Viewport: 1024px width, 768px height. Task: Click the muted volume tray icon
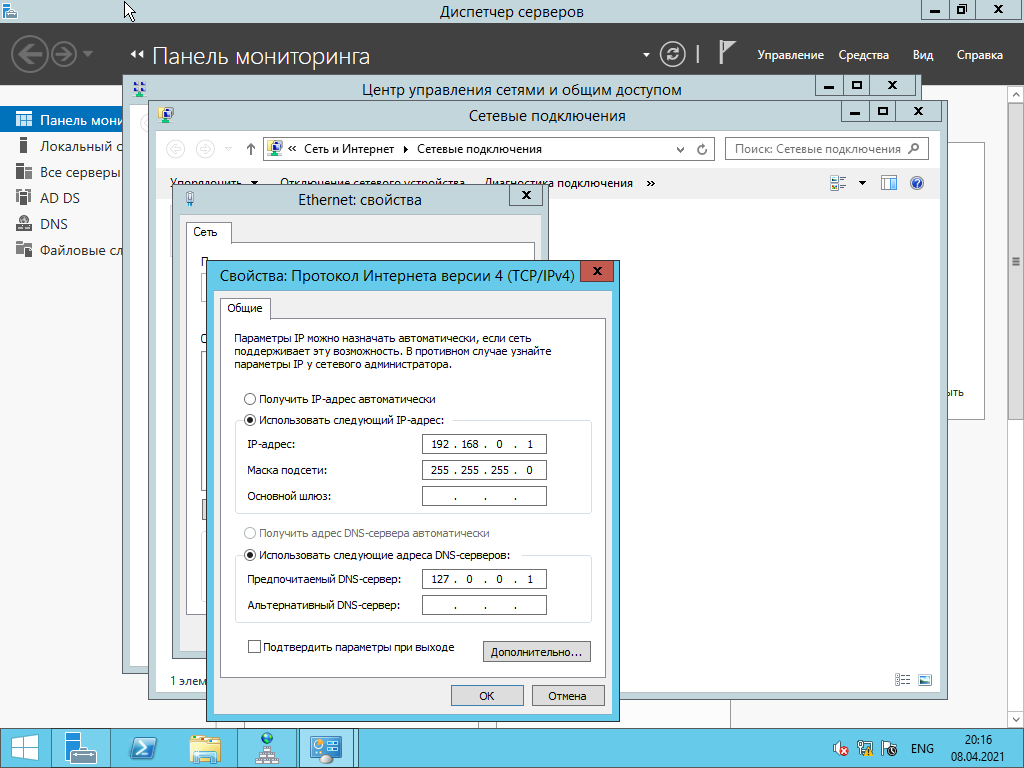840,748
